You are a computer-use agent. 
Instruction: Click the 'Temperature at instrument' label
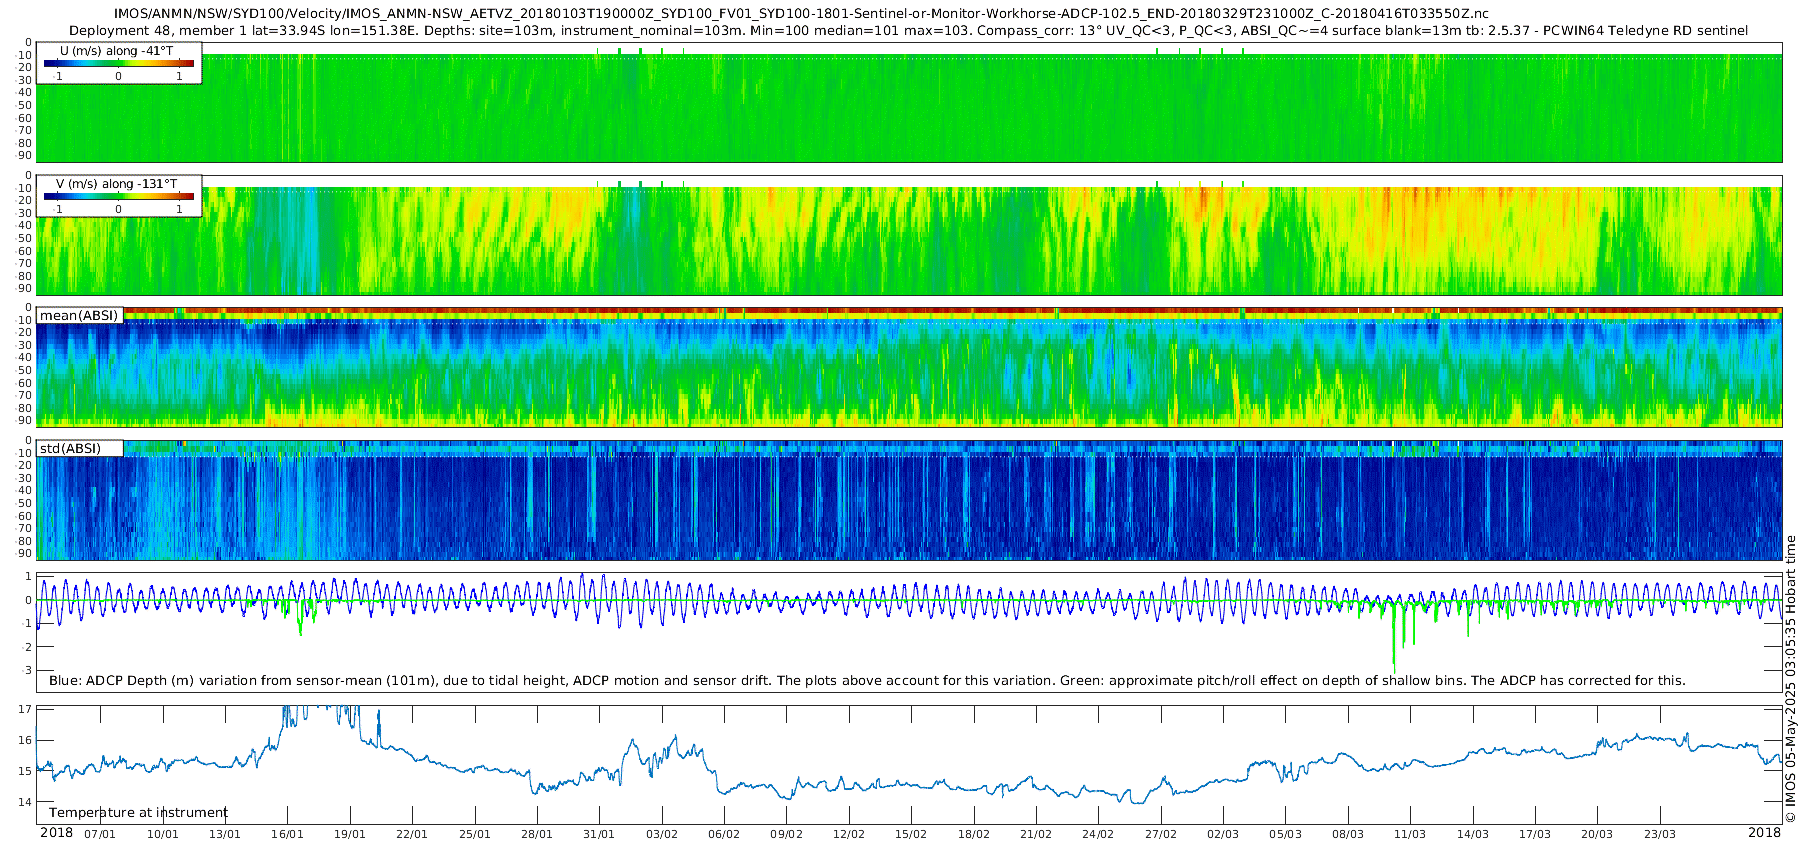click(138, 813)
